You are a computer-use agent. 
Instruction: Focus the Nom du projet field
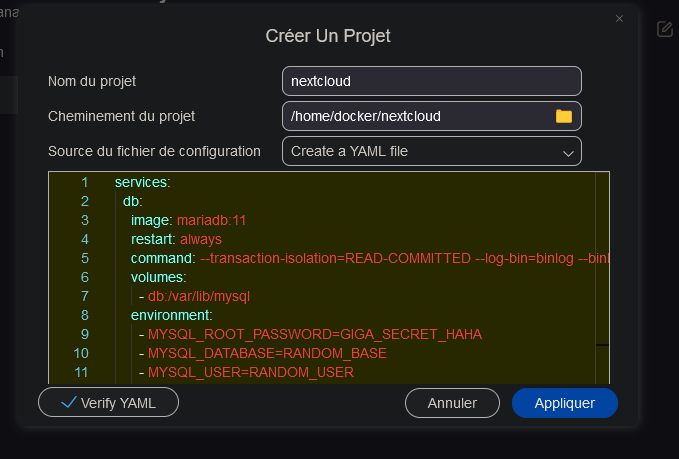point(432,81)
